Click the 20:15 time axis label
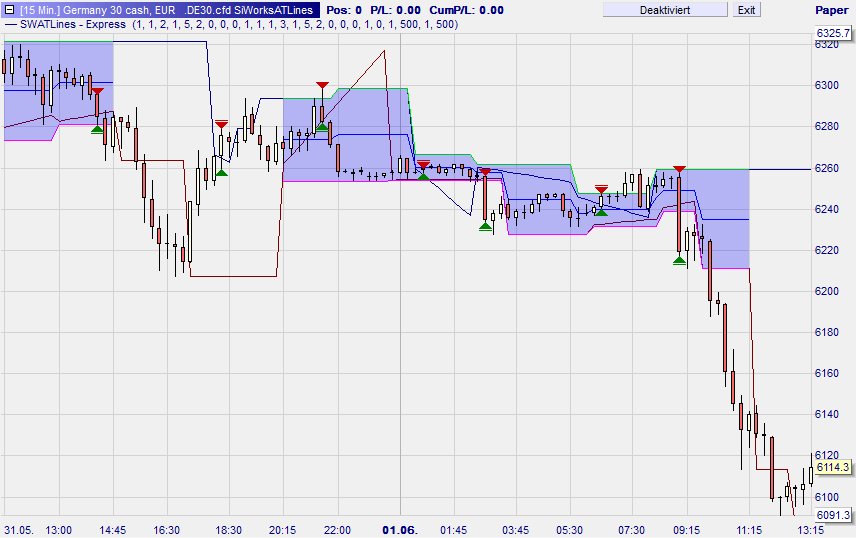 pyautogui.click(x=283, y=530)
